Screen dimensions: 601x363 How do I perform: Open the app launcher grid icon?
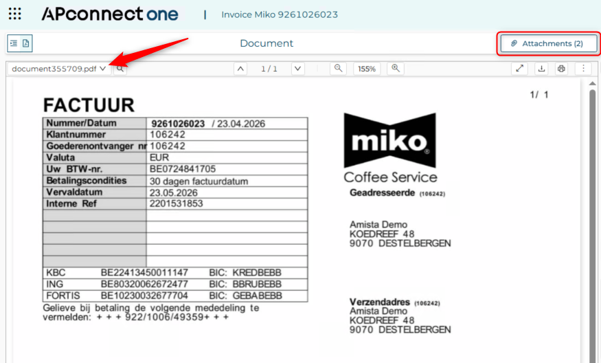point(15,14)
